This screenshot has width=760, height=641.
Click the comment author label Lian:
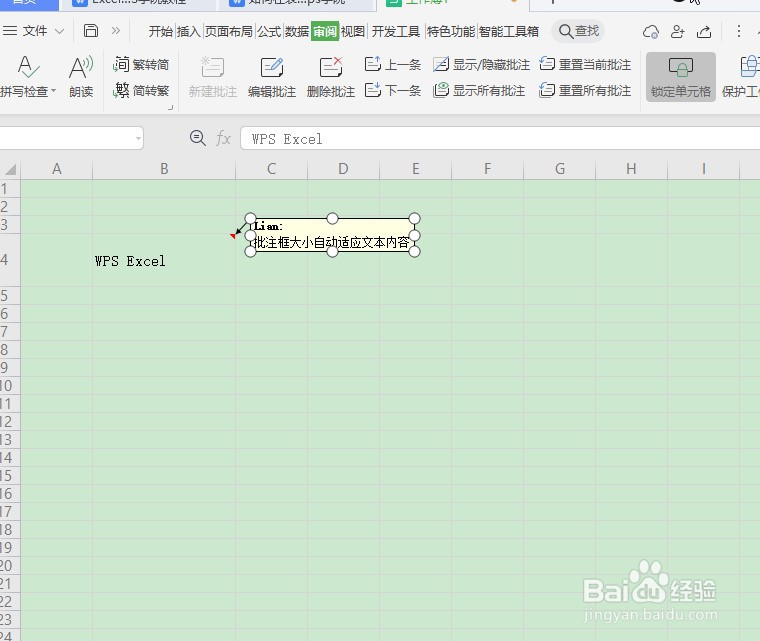coord(268,226)
